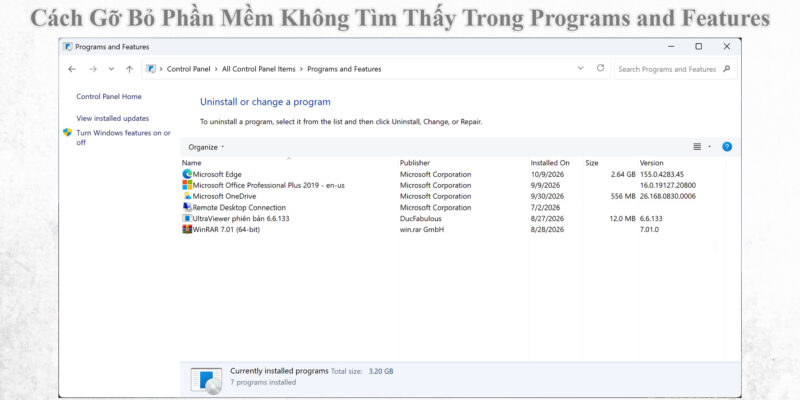Viewport: 800px width, 400px height.
Task: Go up one level arrow
Action: point(130,69)
